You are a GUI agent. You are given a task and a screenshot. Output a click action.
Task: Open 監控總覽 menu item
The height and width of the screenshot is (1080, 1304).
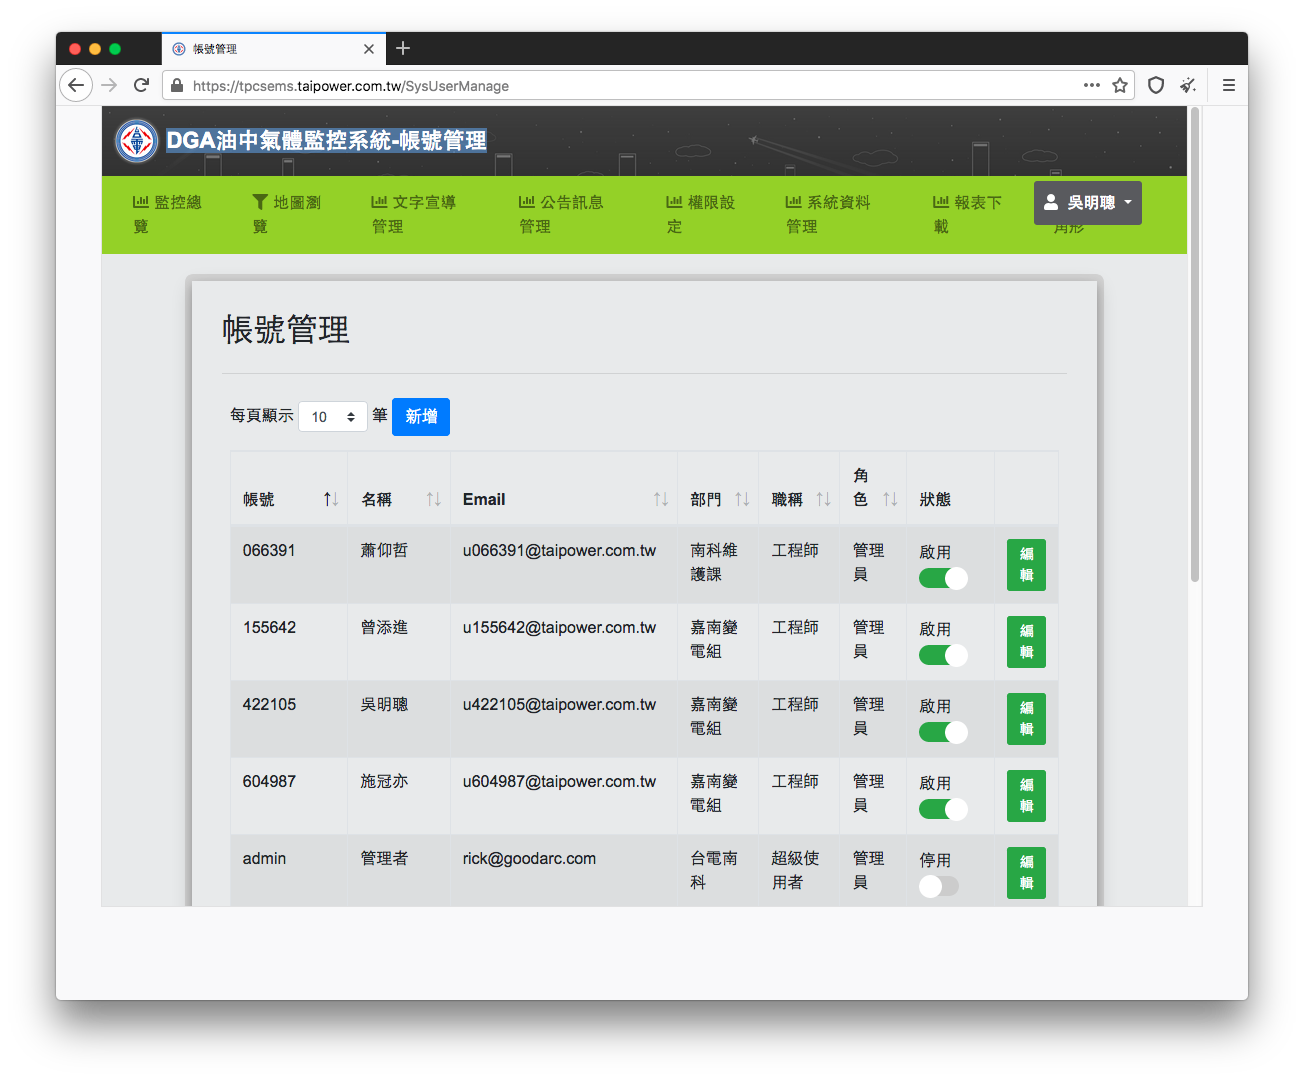167,214
